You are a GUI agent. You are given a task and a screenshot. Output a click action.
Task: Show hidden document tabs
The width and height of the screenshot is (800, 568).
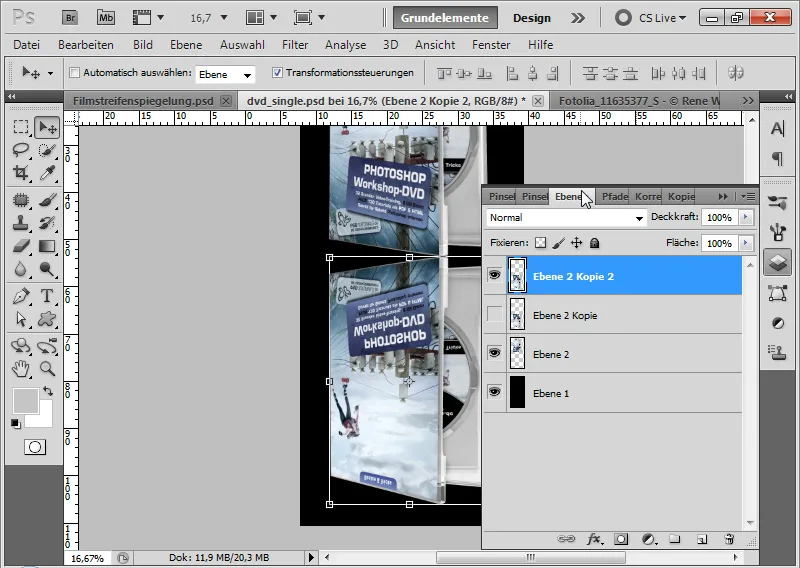click(748, 101)
